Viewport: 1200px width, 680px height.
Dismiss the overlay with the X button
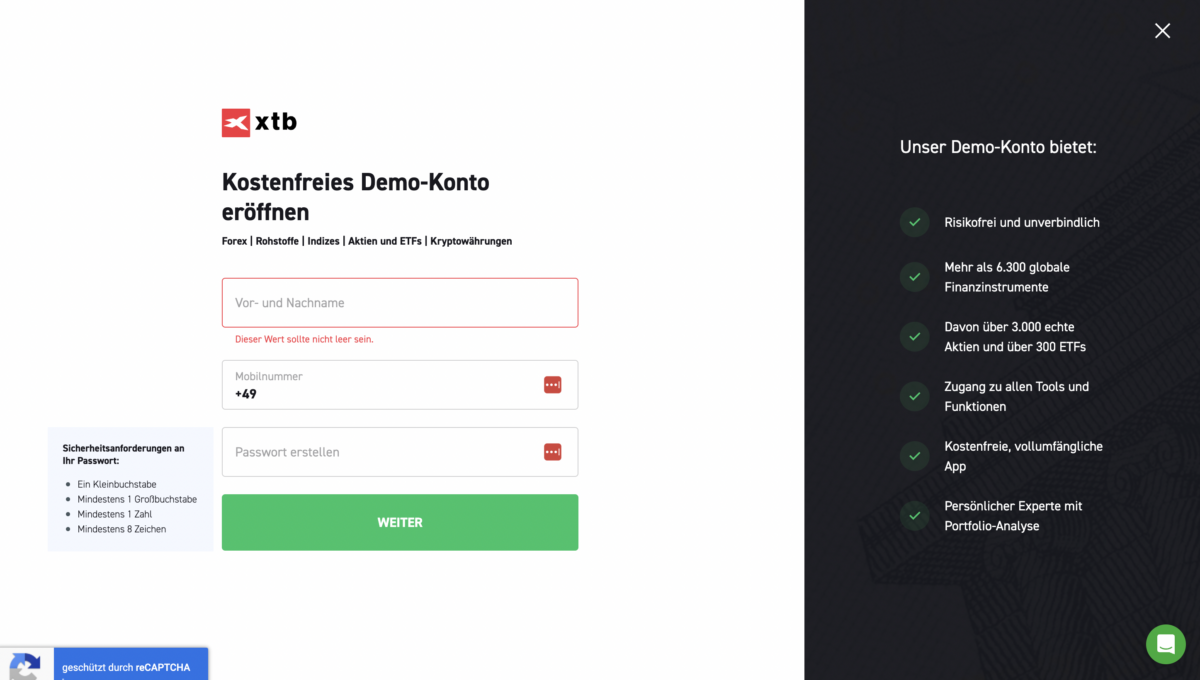coord(1162,31)
